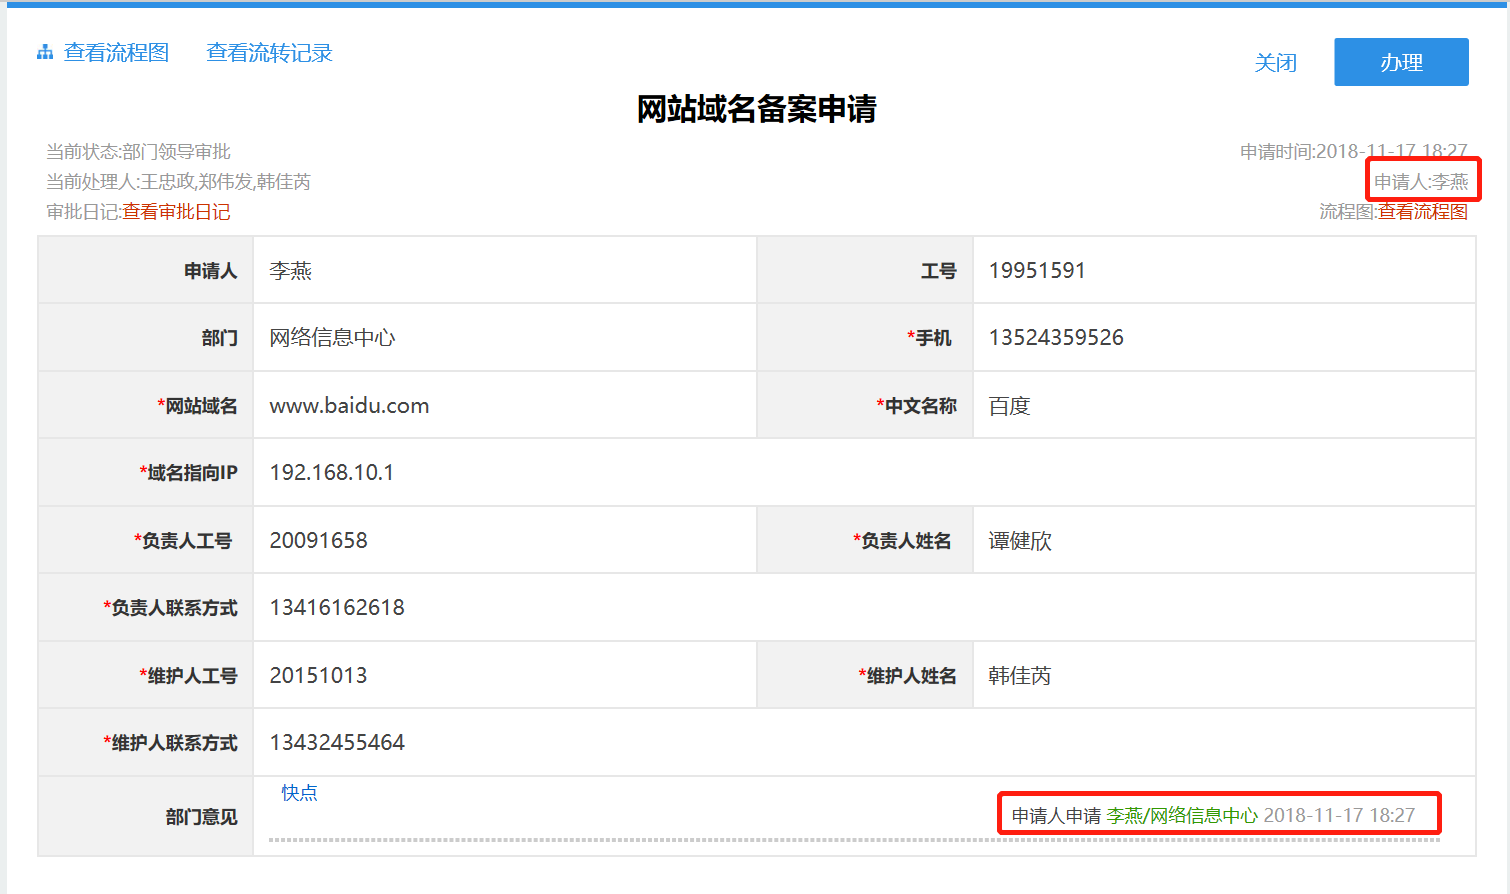Screen dimensions: 1510x894
Task: Click the 负责人姓名 value 谭健欣
Action: [1020, 541]
